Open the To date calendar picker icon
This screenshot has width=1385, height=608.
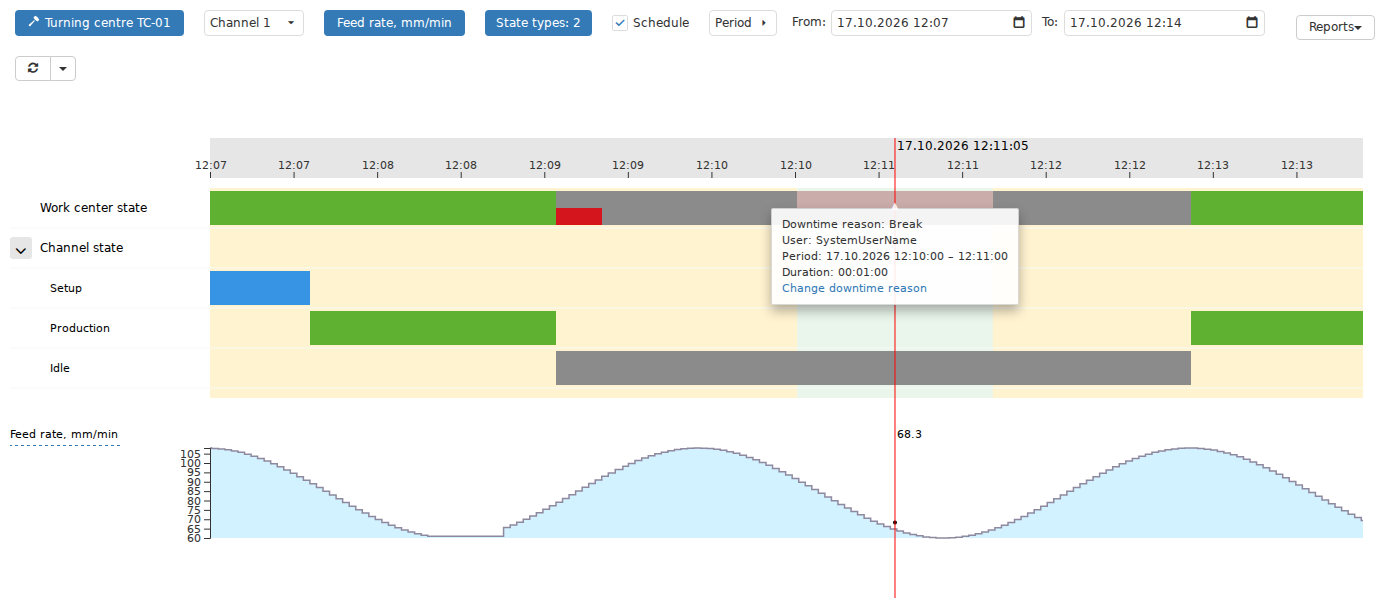(x=1252, y=22)
